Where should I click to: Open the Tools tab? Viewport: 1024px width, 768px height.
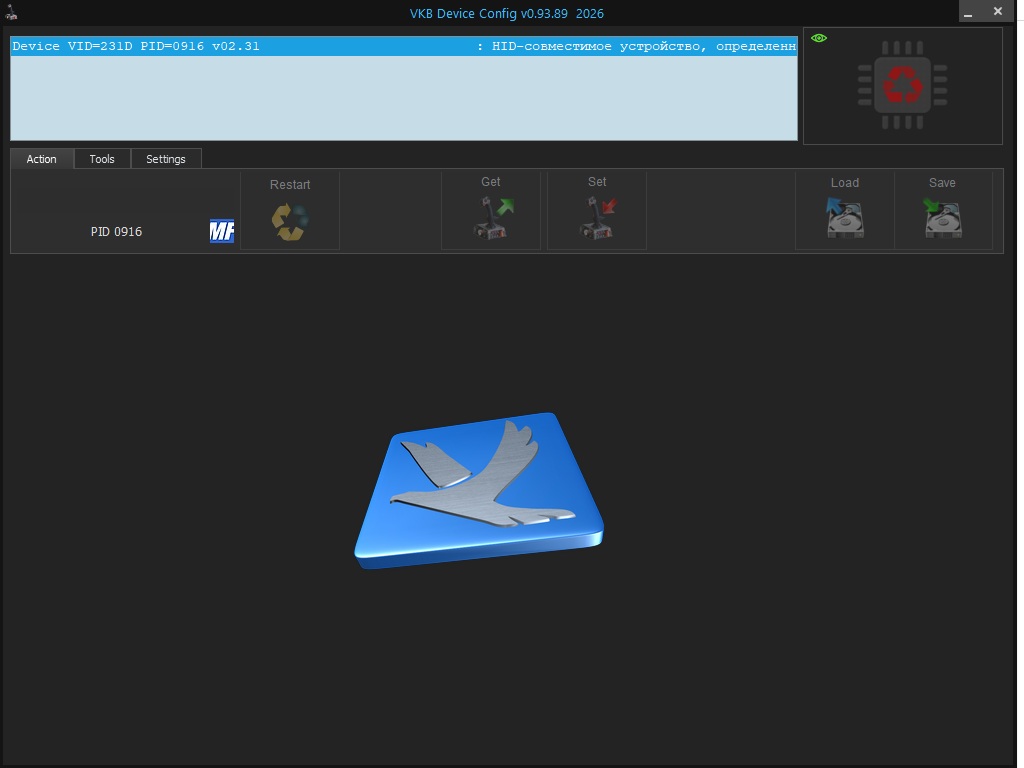102,159
